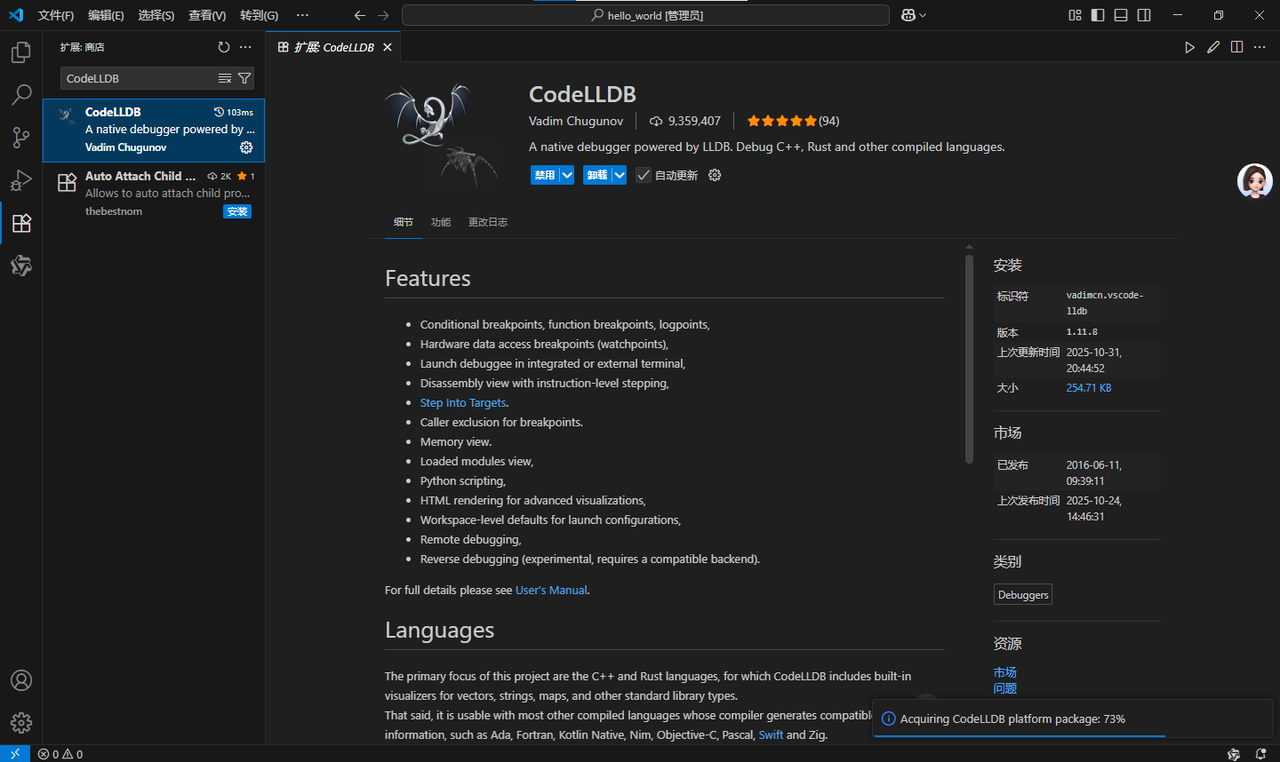The image size is (1280, 762).
Task: Click the hello_world command center search box
Action: pos(645,15)
